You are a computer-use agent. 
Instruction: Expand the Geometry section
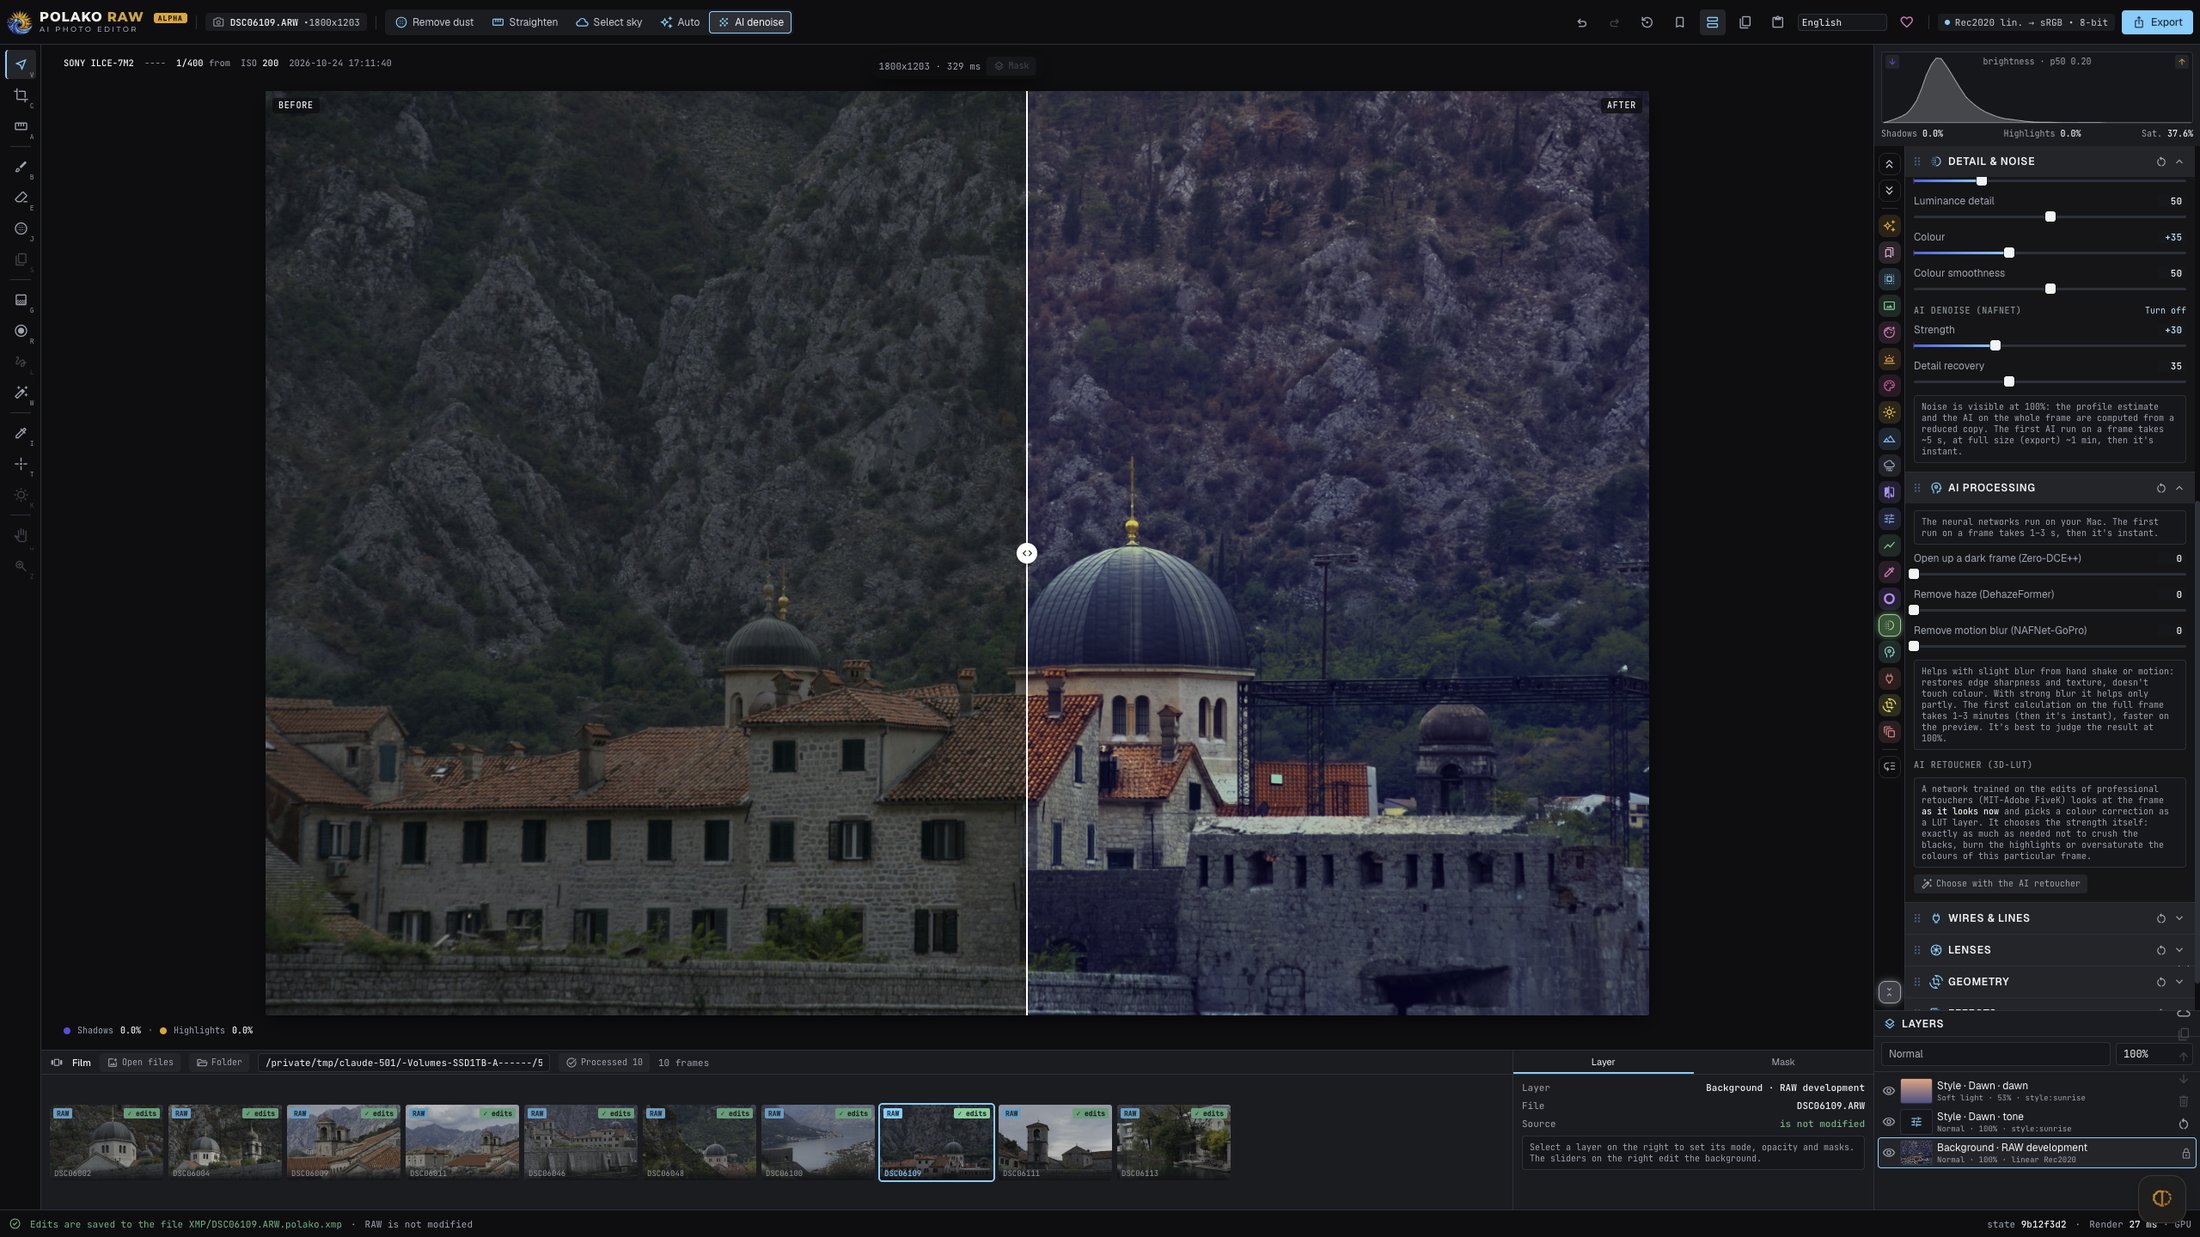pyautogui.click(x=2179, y=982)
